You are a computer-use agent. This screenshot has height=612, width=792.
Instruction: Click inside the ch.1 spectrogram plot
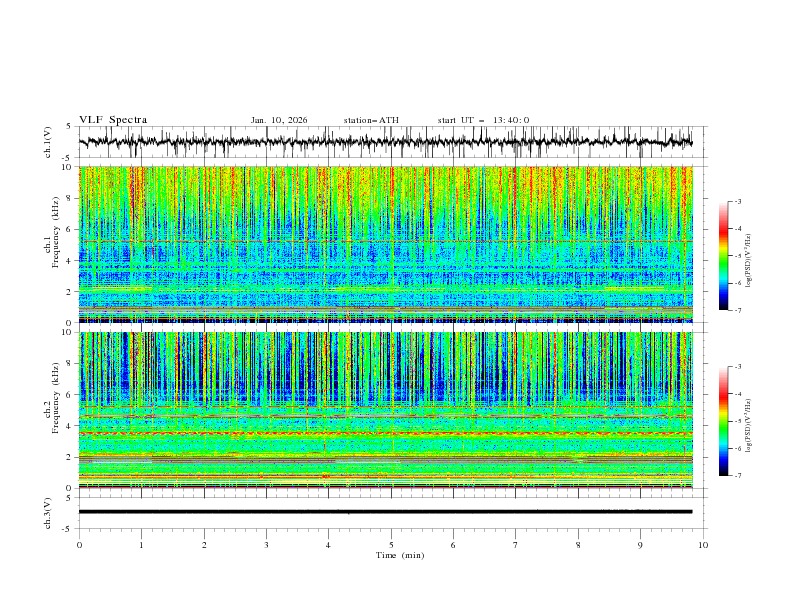(x=385, y=244)
